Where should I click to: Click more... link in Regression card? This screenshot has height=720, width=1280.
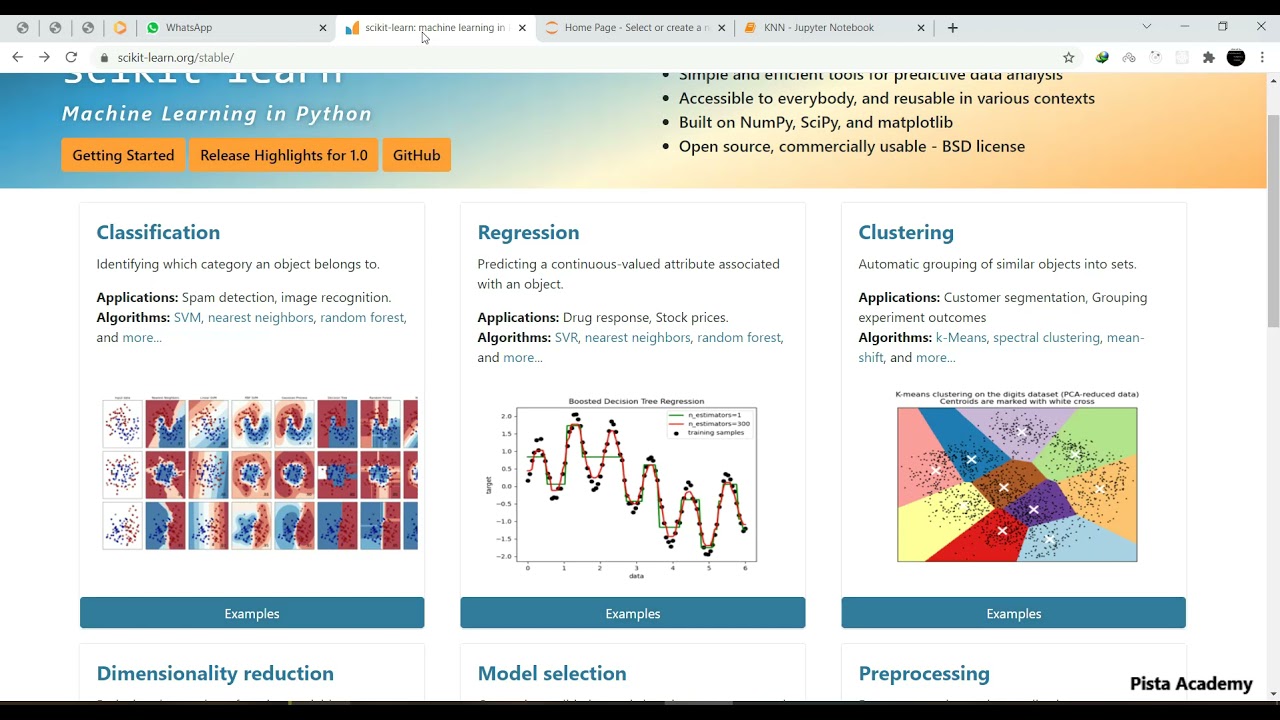click(x=523, y=357)
